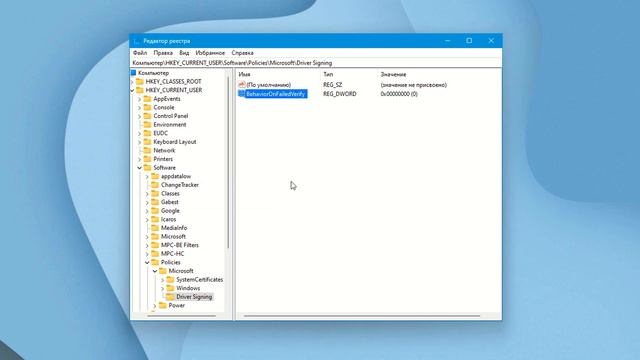Viewport: 640px width, 360px height.
Task: Click the HKEY_CLASSES_ROOT folder icon
Action: tap(140, 81)
